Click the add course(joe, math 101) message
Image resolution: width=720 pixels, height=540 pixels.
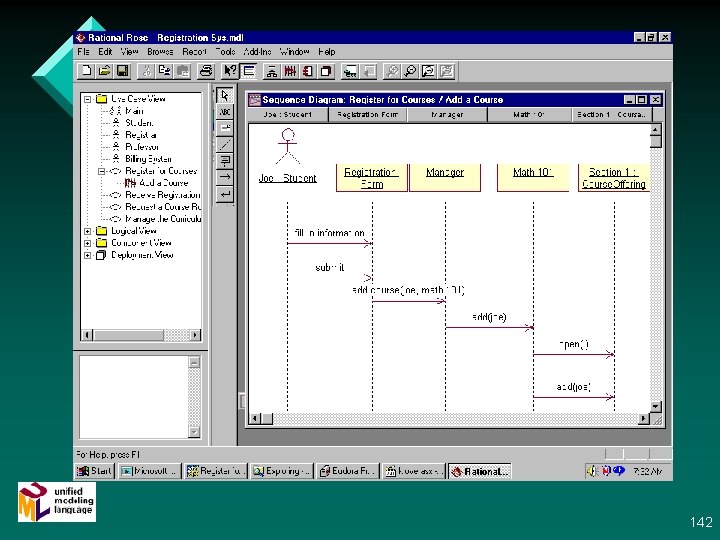[x=408, y=290]
